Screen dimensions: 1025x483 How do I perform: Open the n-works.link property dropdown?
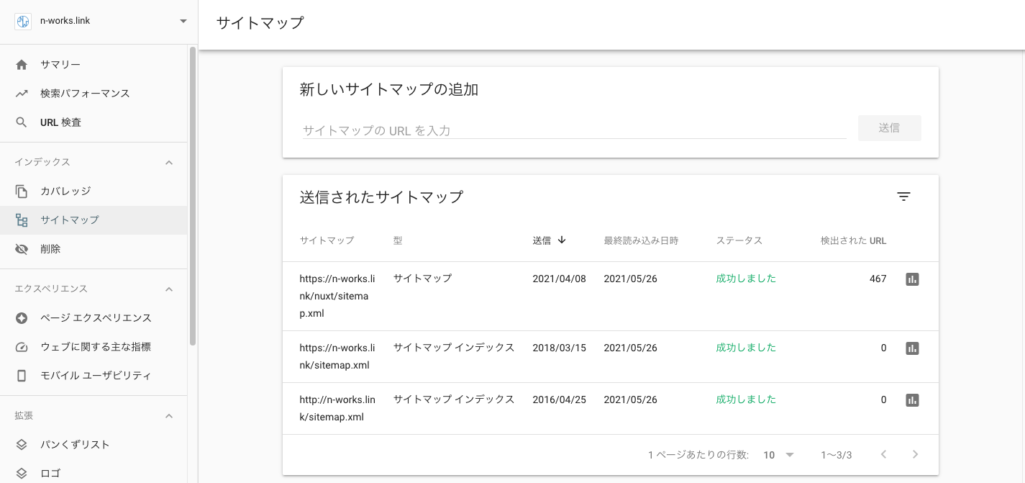click(x=182, y=22)
